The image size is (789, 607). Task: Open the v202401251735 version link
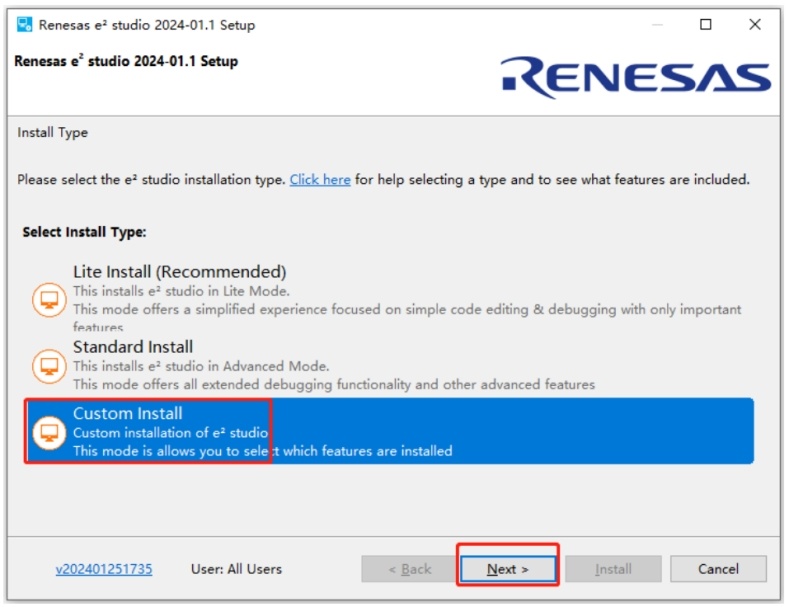coord(104,569)
